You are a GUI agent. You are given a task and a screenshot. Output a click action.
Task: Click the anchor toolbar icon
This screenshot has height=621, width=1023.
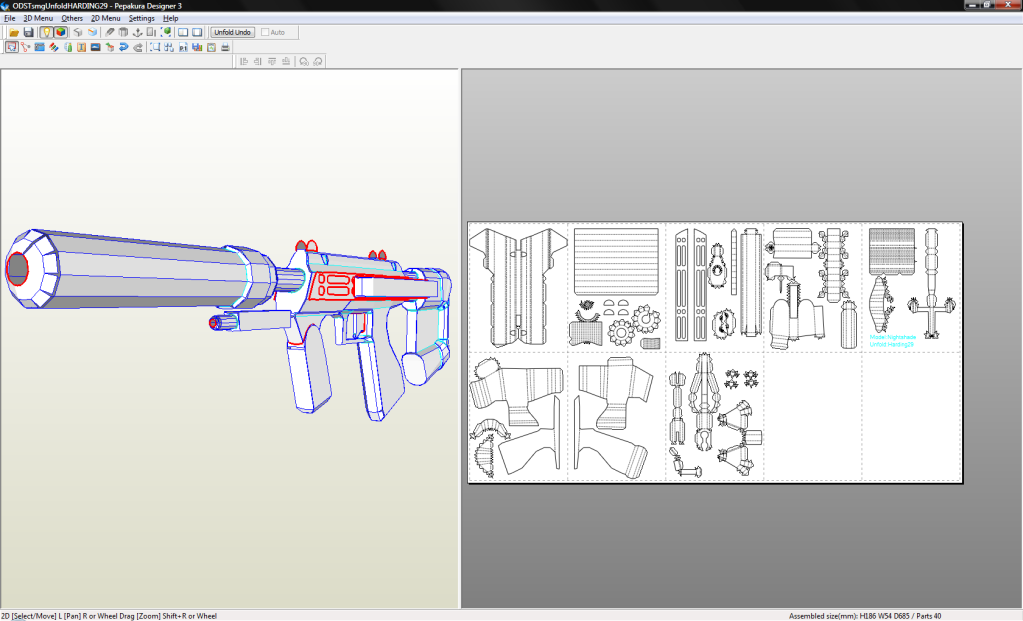pos(138,32)
